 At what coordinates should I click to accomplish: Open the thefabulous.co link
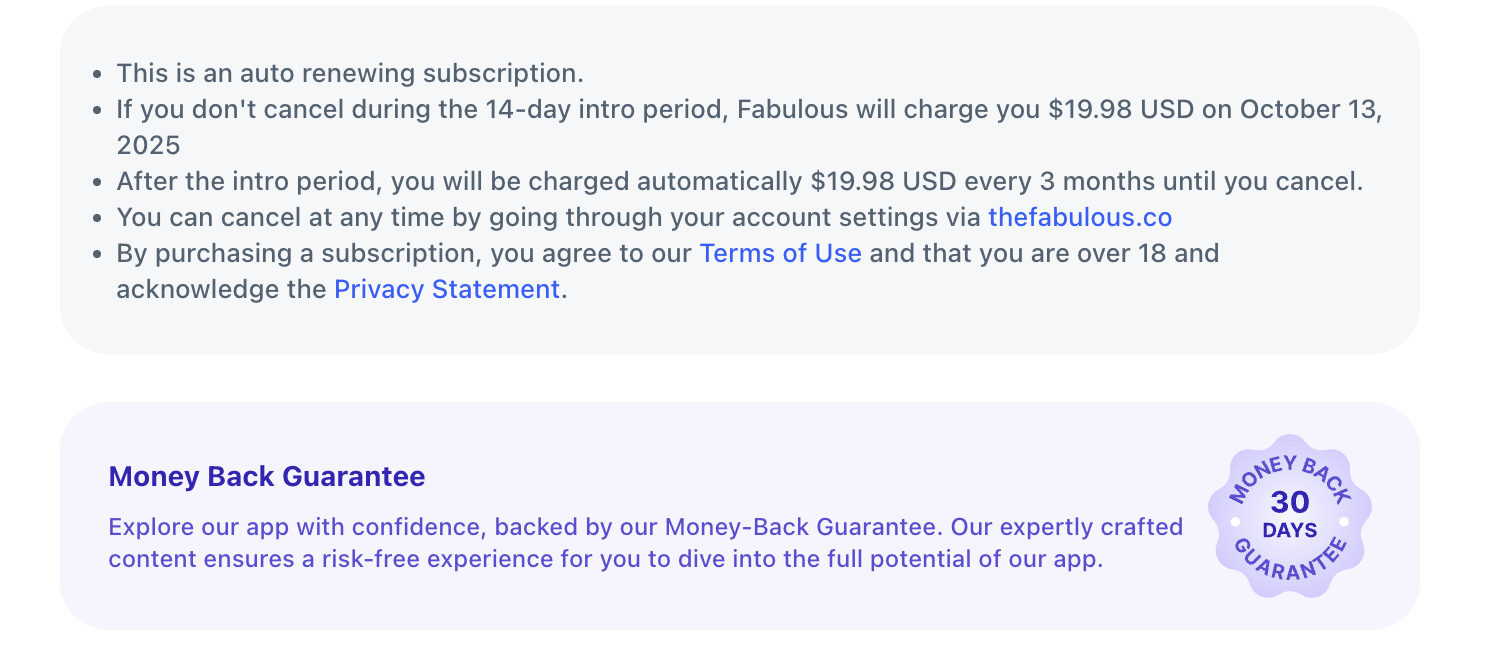(1079, 217)
